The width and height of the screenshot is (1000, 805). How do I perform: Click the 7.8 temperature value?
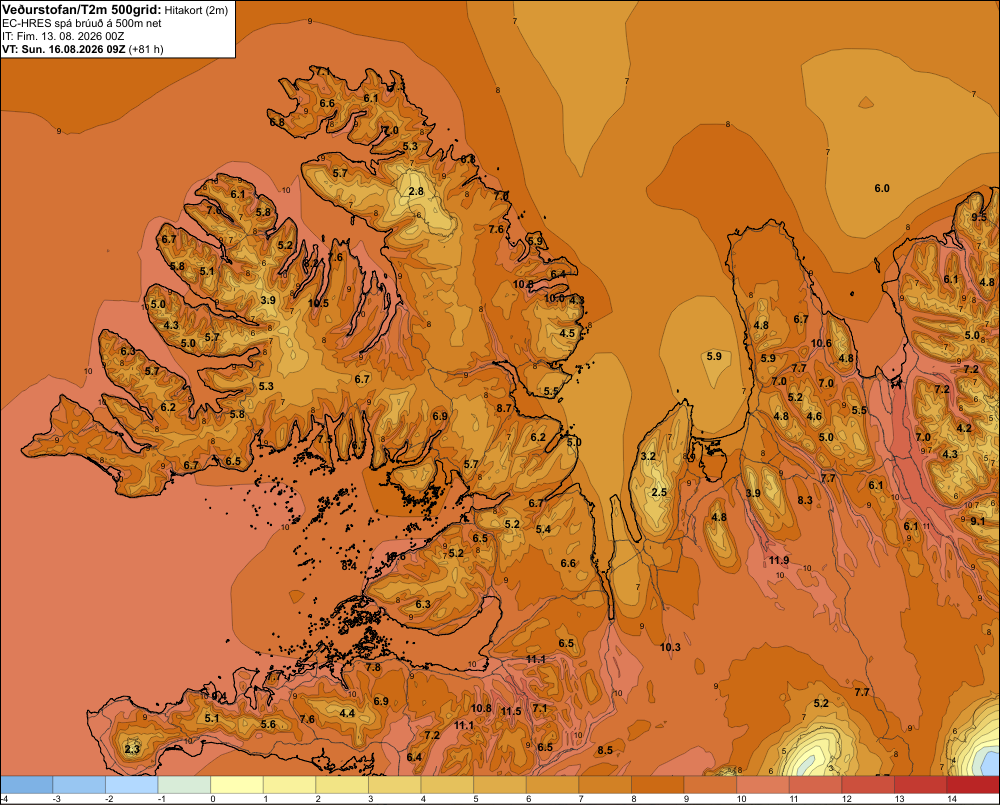click(x=372, y=667)
